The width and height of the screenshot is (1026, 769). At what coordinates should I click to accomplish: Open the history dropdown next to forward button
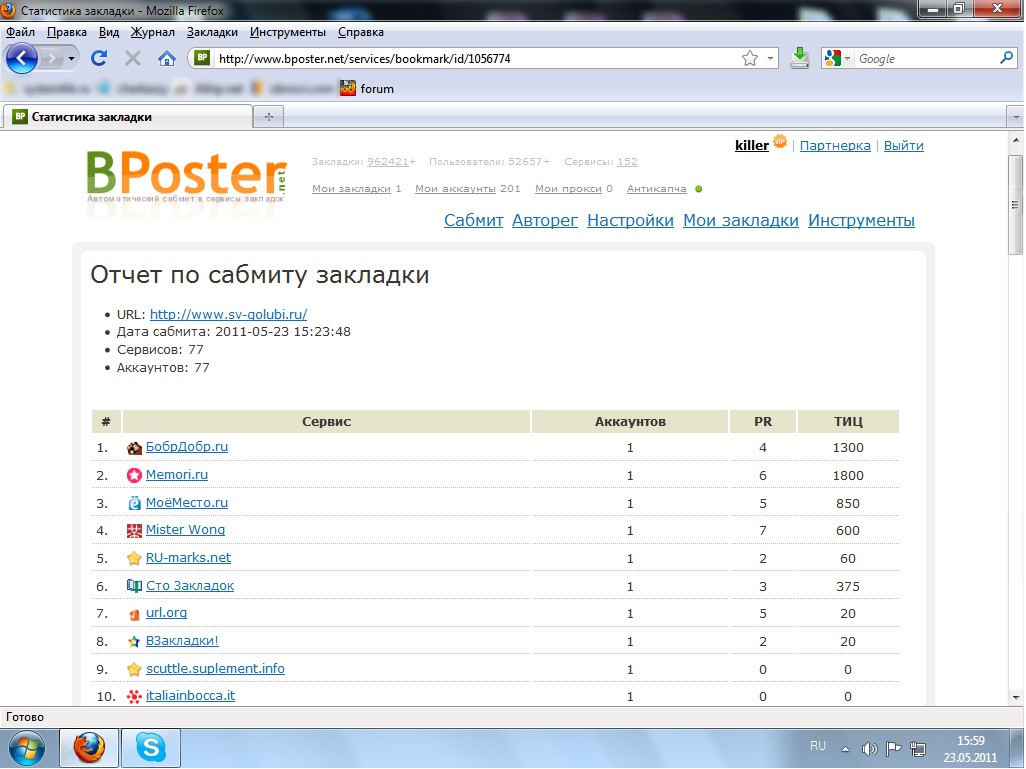point(71,59)
